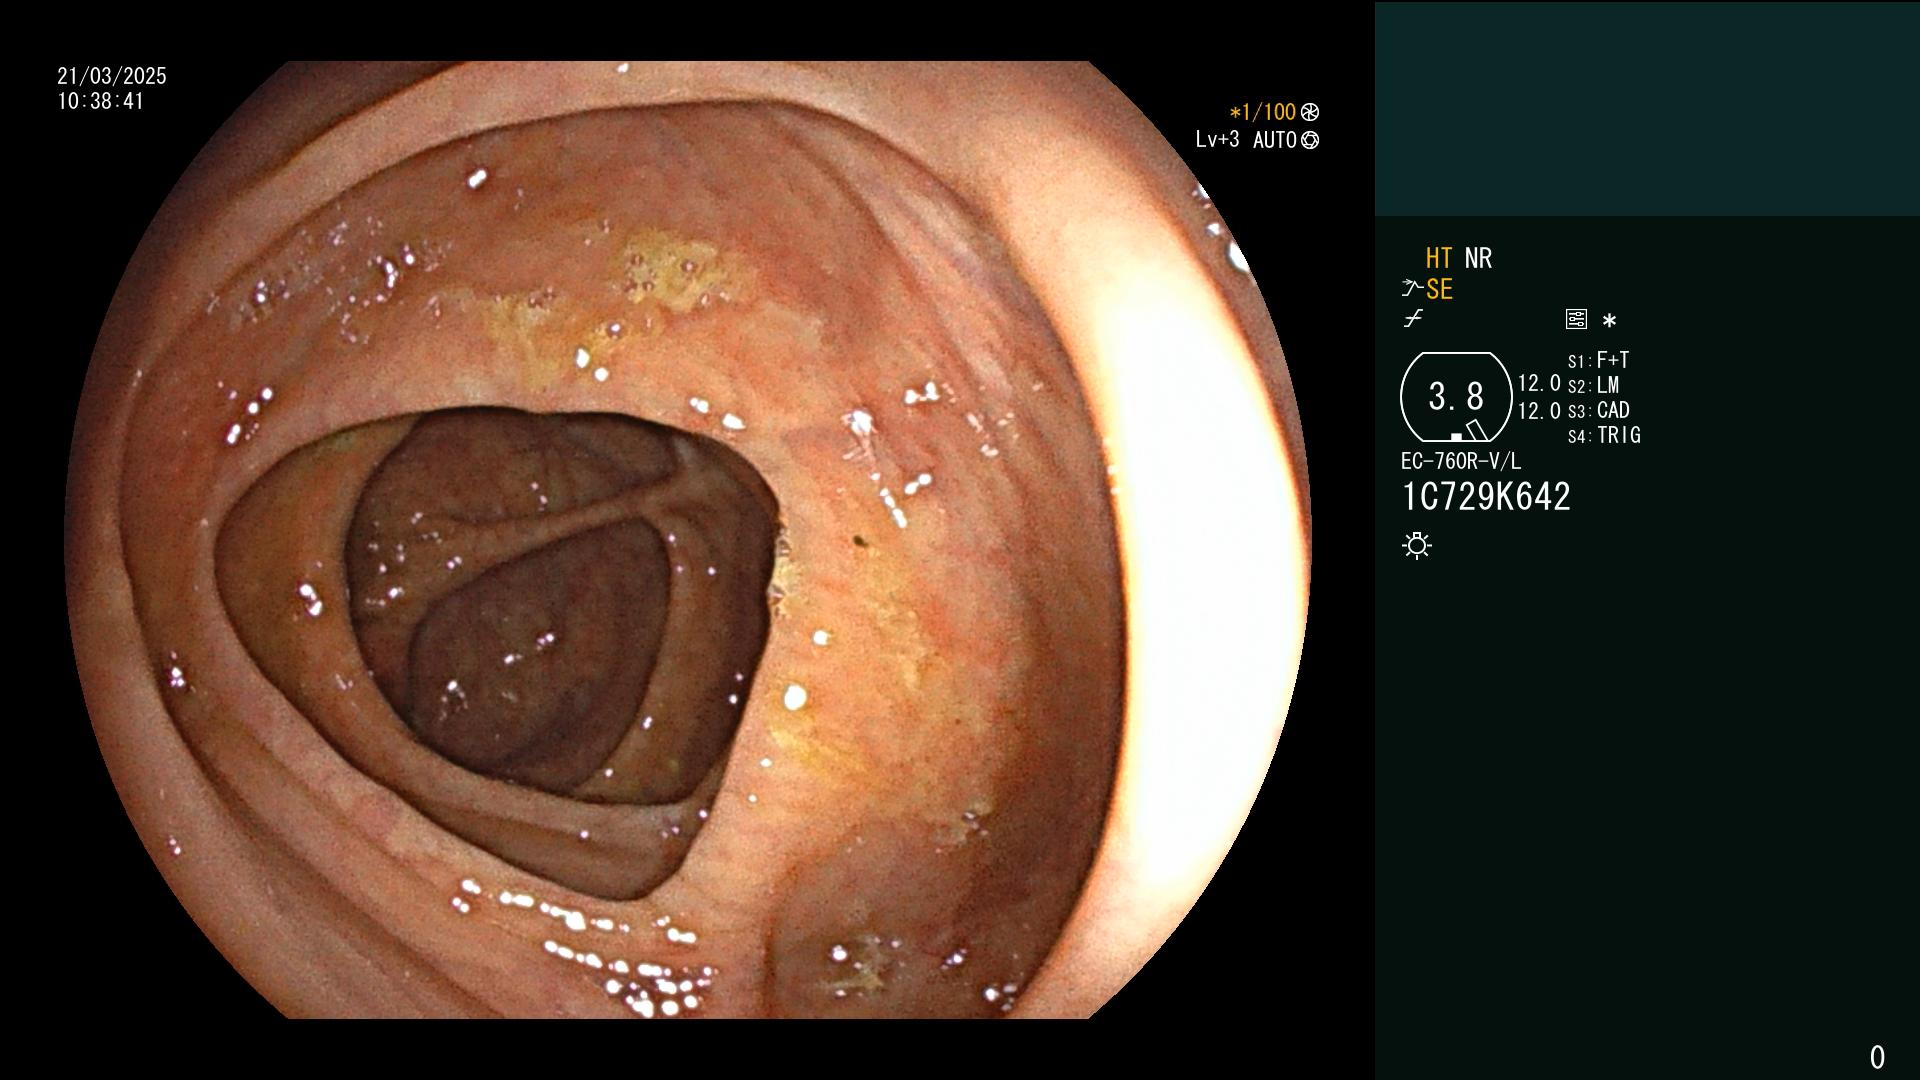Click the Lv+3 brightness level
The height and width of the screenshot is (1080, 1920).
pos(1217,139)
